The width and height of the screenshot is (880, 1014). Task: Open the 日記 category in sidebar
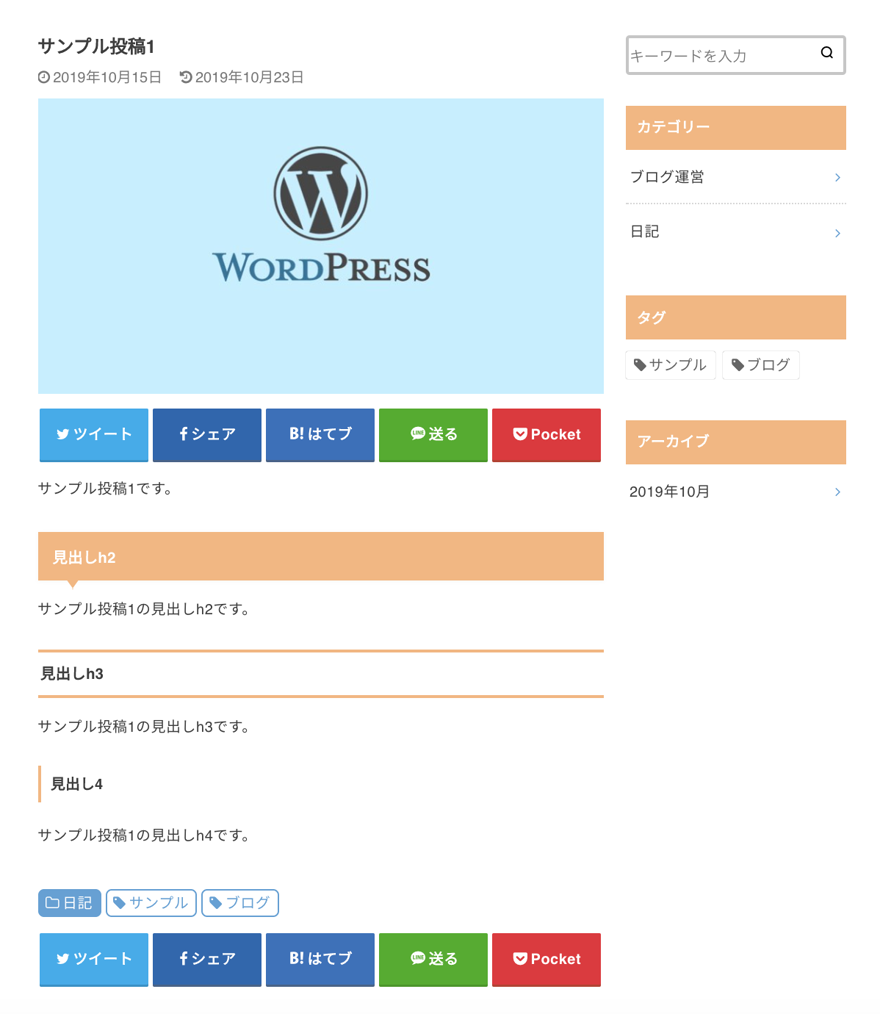(x=735, y=232)
